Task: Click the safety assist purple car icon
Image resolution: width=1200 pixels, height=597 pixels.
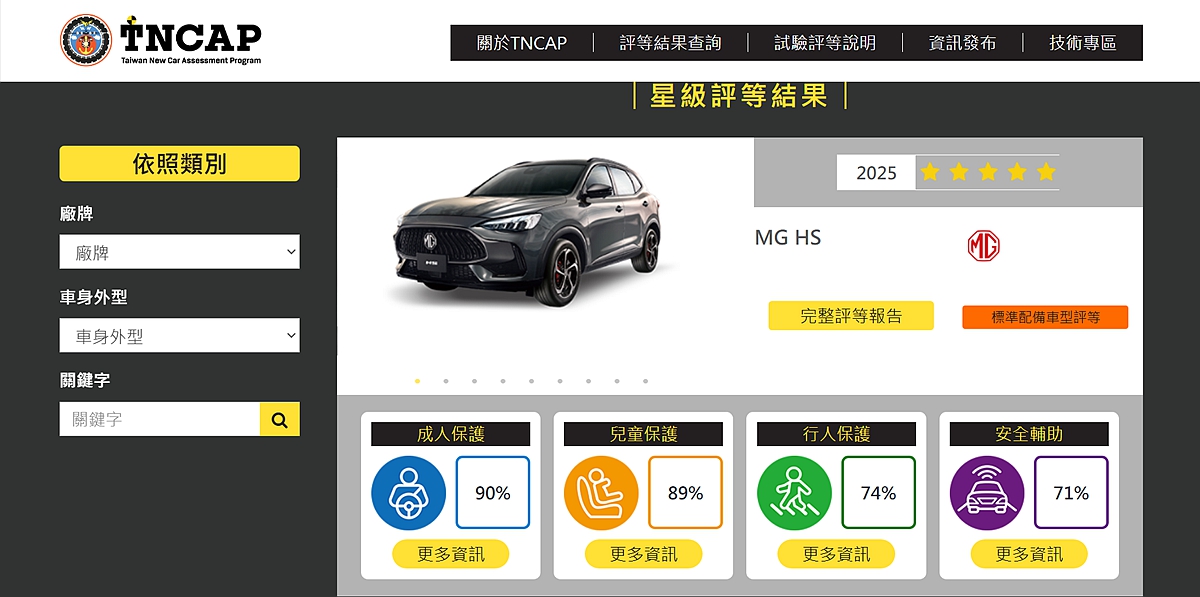Action: [x=987, y=492]
